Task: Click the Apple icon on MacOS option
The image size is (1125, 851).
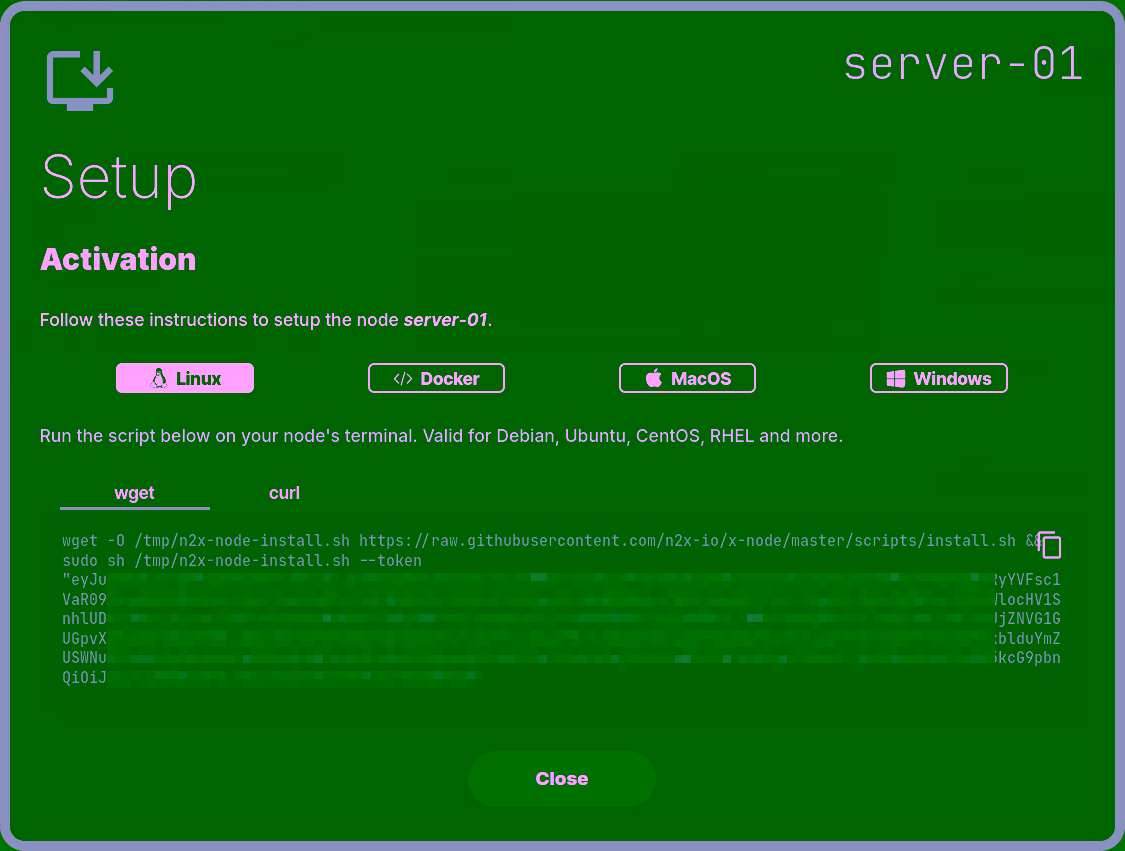Action: click(x=652, y=378)
